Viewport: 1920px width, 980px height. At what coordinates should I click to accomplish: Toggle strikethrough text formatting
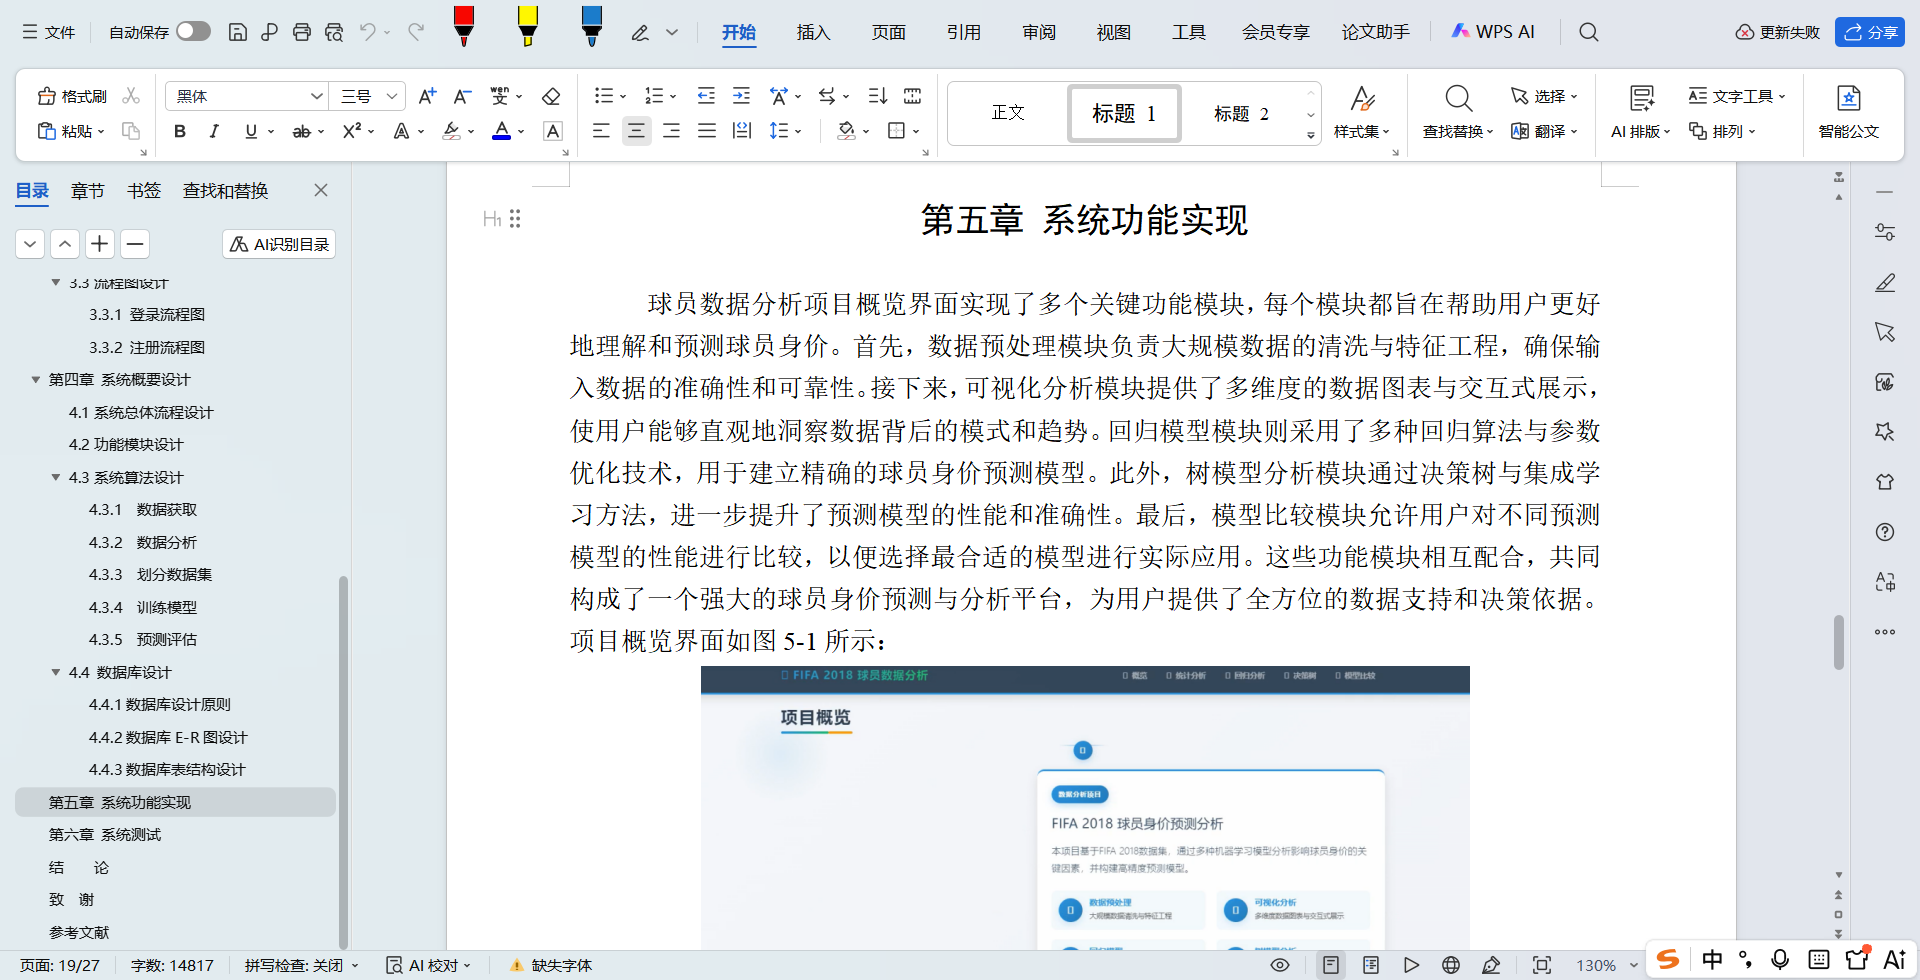301,131
